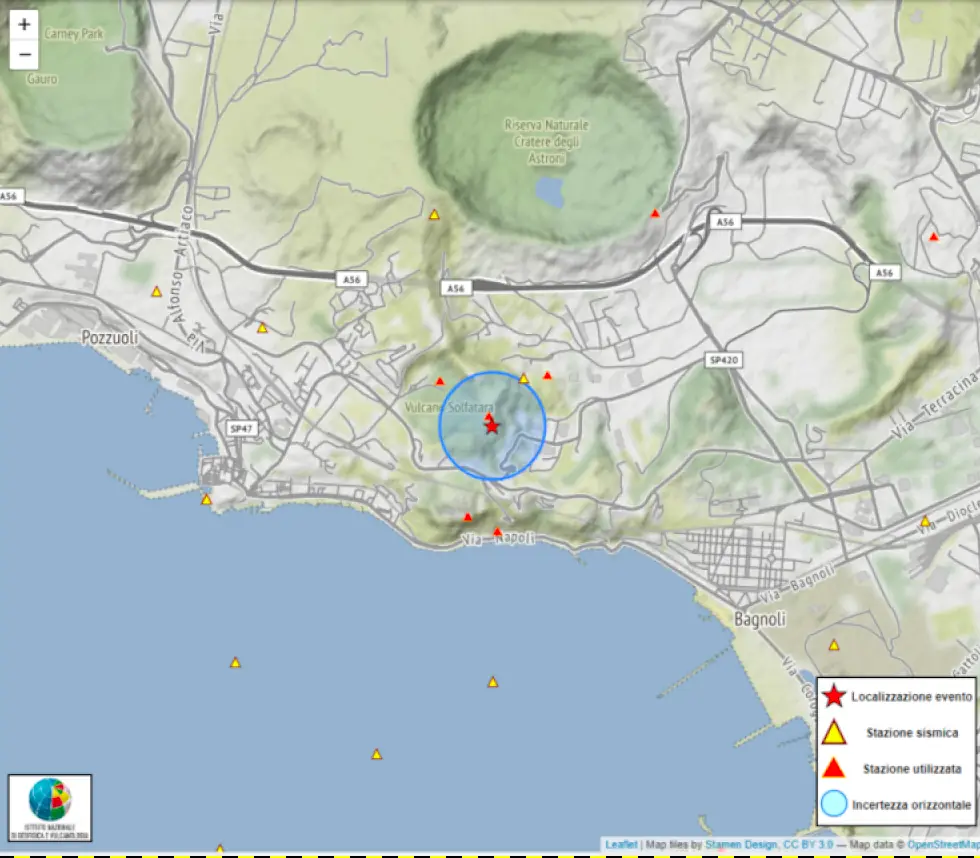Viewport: 980px width, 858px height.
Task: Open the Leaflet attribution link
Action: tap(621, 845)
